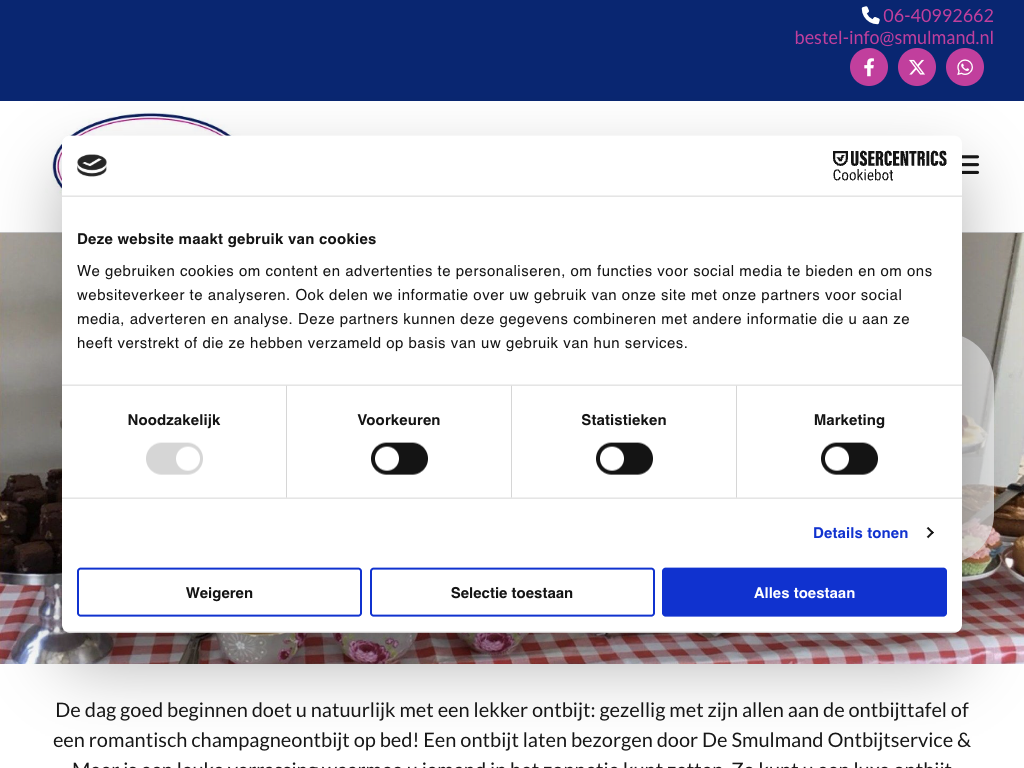The width and height of the screenshot is (1024, 768).
Task: Call phone number 06-40992662
Action: click(x=938, y=15)
